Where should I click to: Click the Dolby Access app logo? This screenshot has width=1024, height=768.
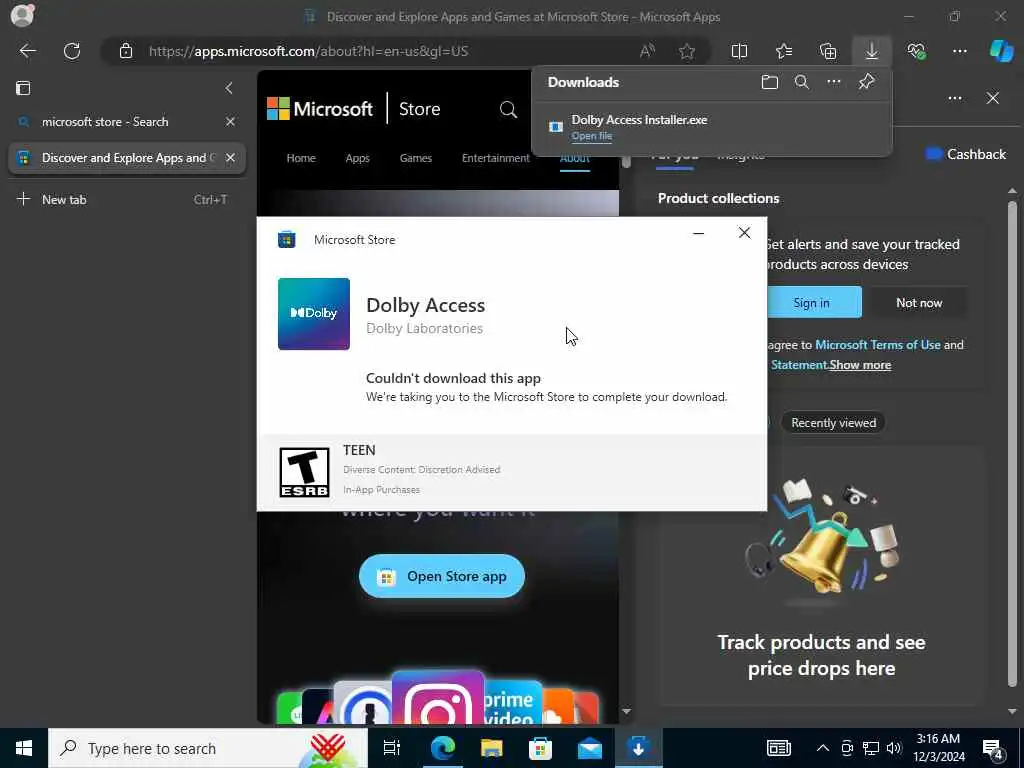(x=313, y=314)
